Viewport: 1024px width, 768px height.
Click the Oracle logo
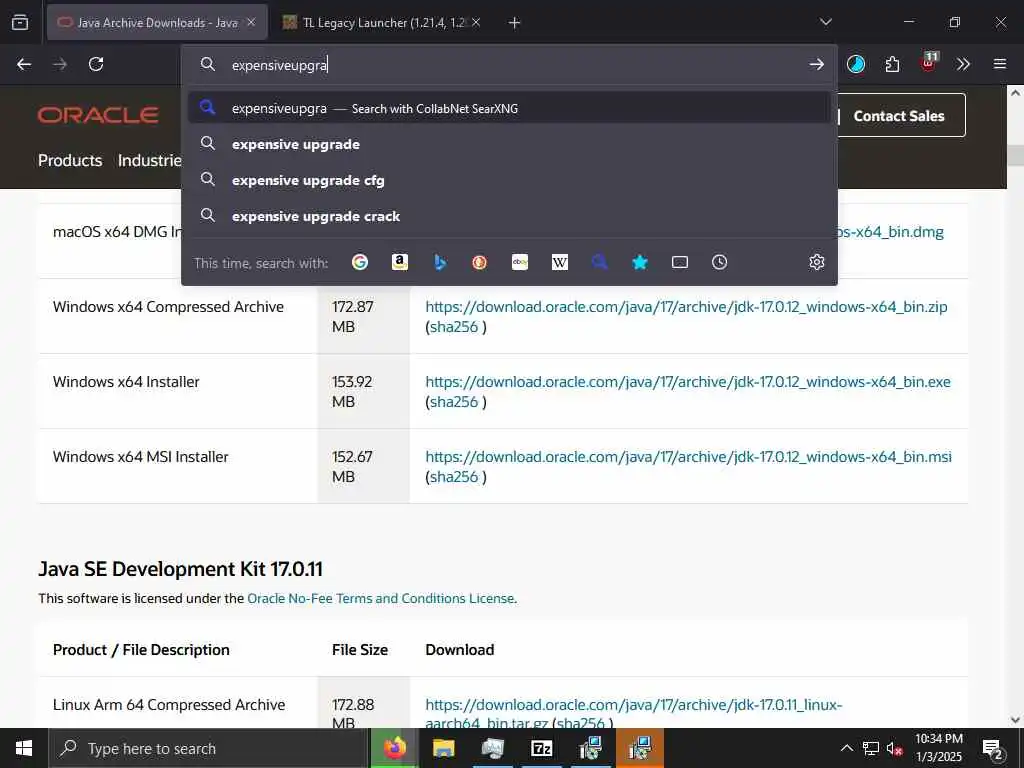click(x=98, y=116)
